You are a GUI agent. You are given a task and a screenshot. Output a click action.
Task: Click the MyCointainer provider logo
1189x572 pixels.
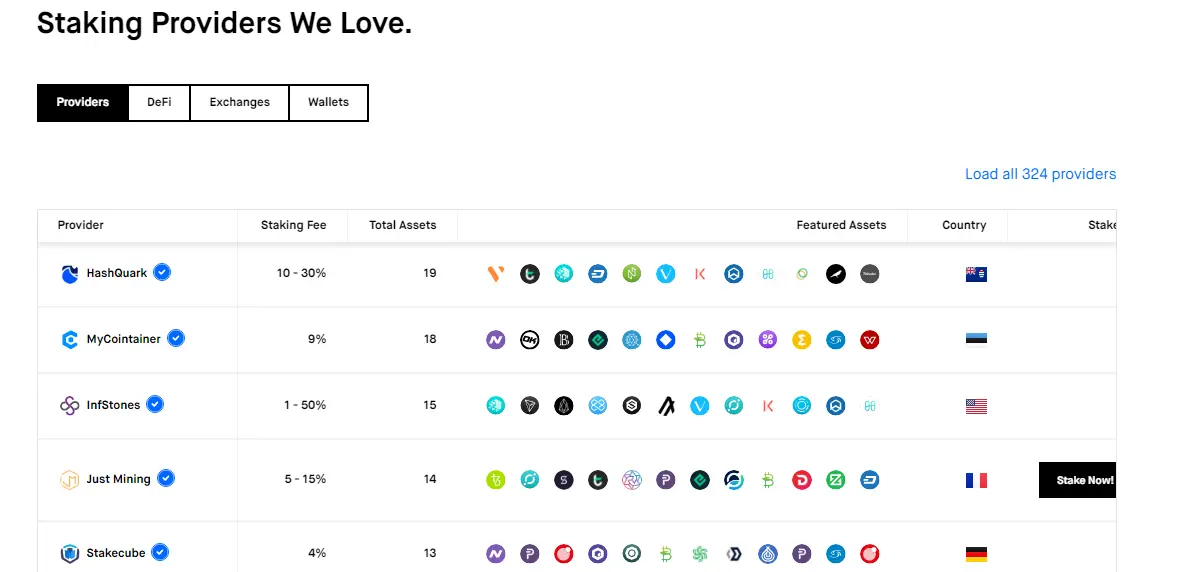70,340
